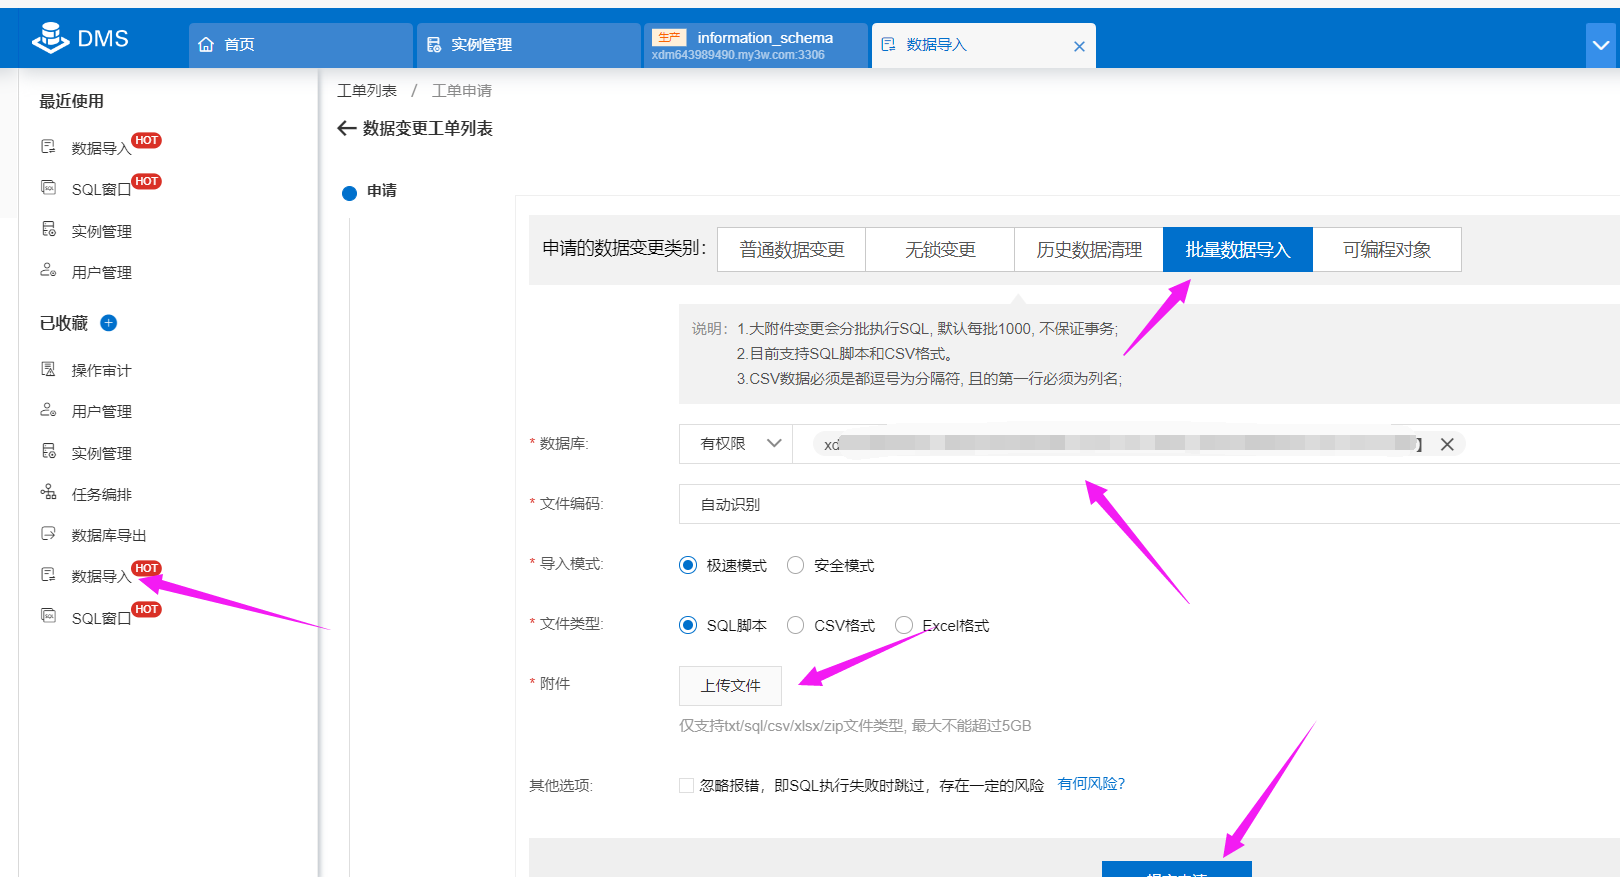This screenshot has width=1620, height=877.
Task: Switch to the 无锁变更 change type tab
Action: tap(940, 249)
